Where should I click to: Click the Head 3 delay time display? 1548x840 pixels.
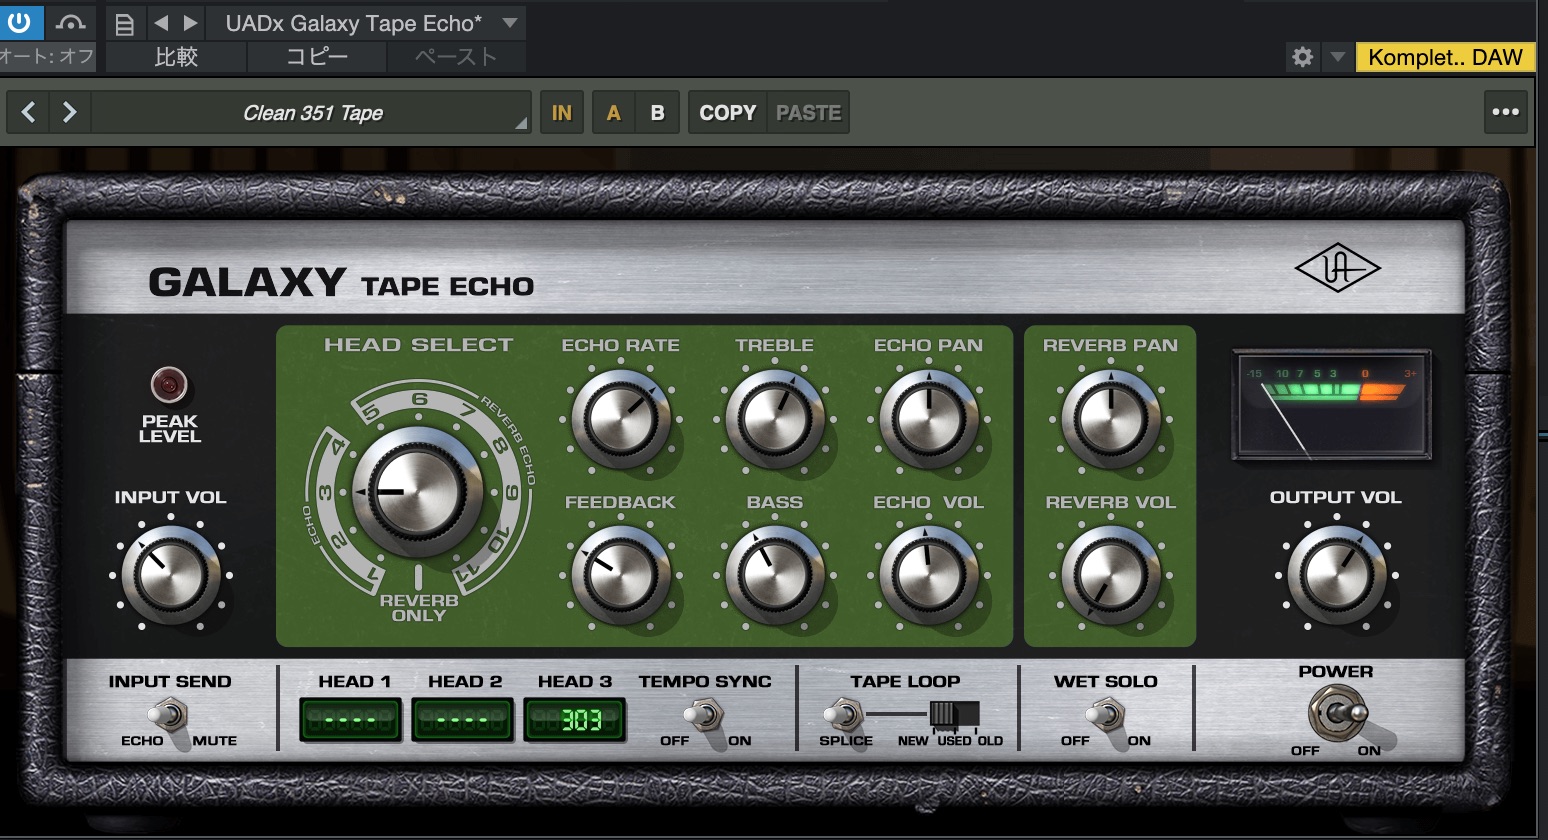[x=576, y=719]
